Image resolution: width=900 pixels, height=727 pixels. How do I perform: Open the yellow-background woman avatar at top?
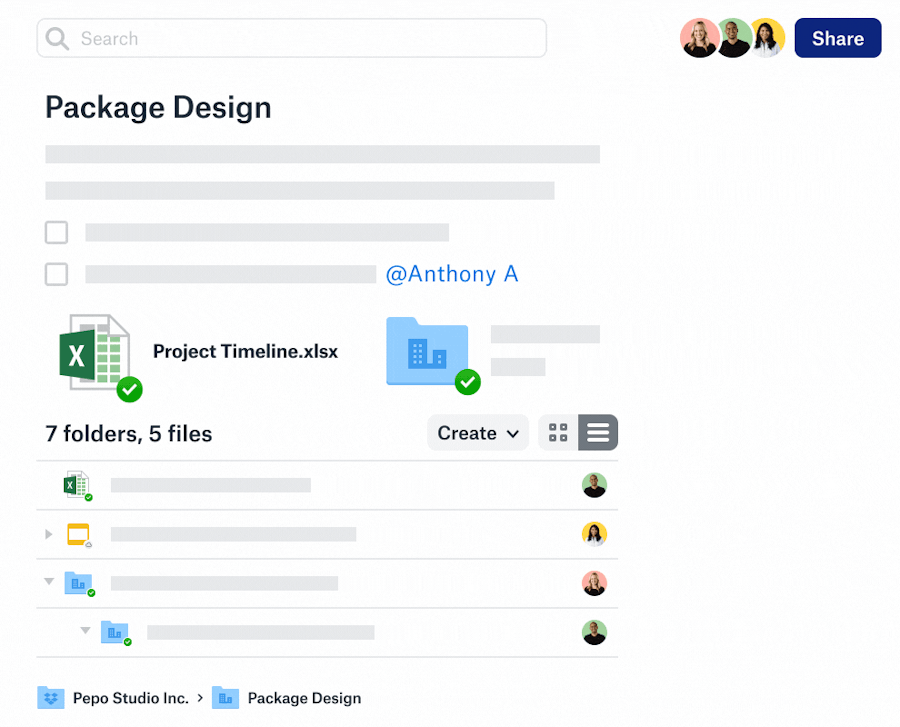[x=767, y=38]
